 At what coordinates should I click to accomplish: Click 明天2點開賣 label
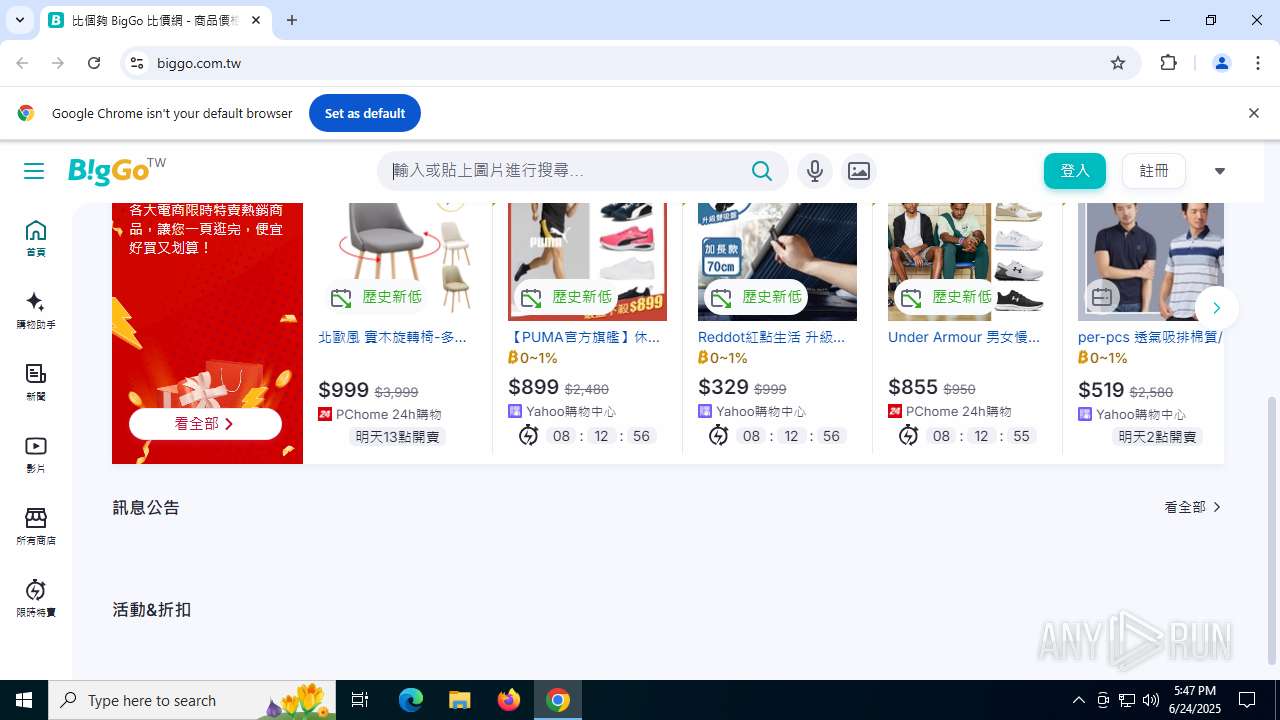point(1157,437)
